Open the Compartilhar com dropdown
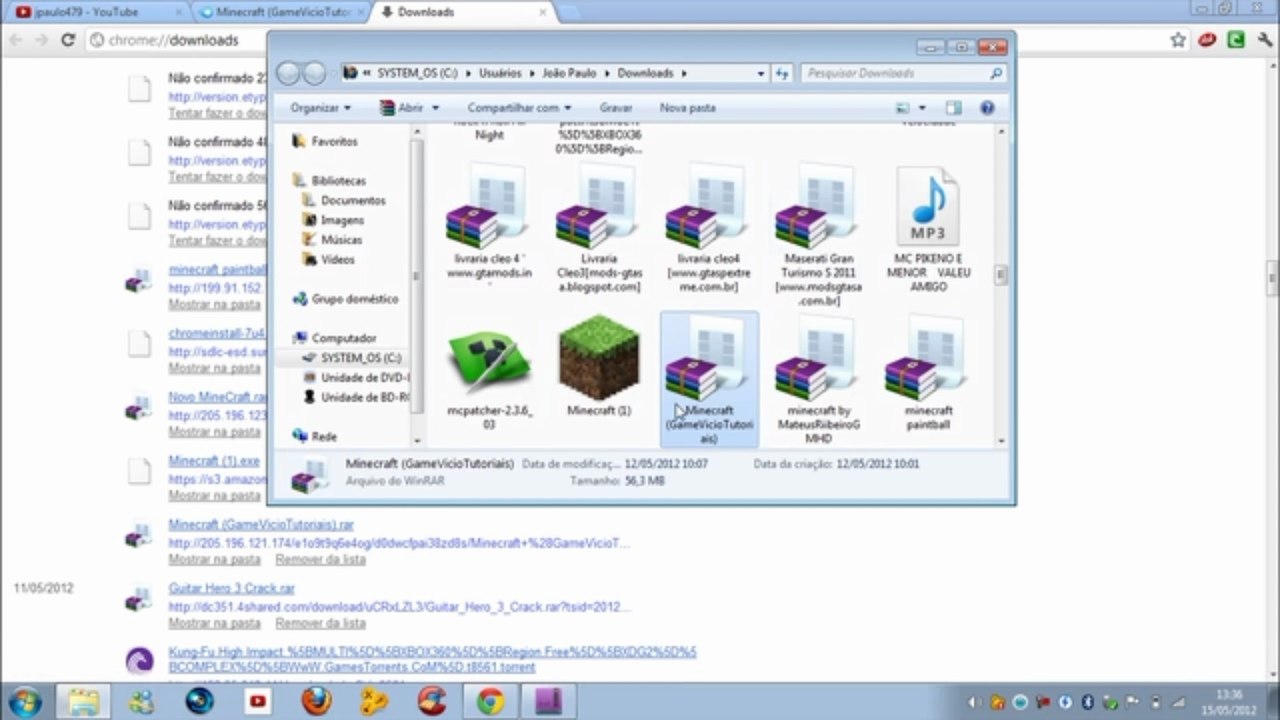Image resolution: width=1280 pixels, height=720 pixels. (519, 107)
